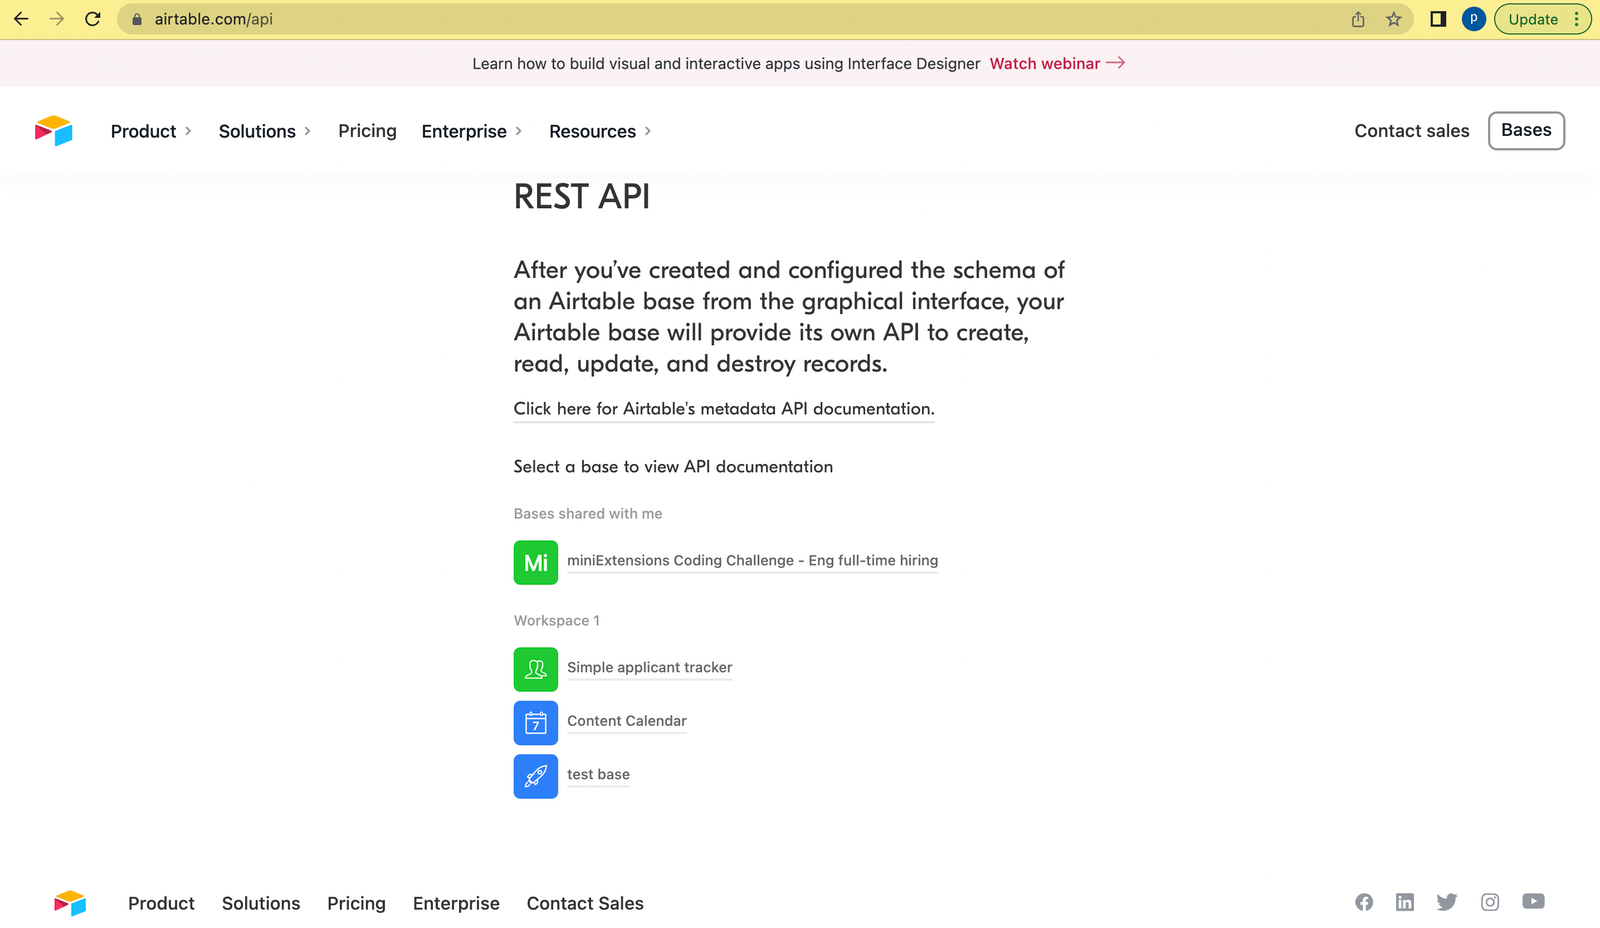Open Airtable's metadata API documentation link
Image resolution: width=1600 pixels, height=928 pixels.
[724, 409]
